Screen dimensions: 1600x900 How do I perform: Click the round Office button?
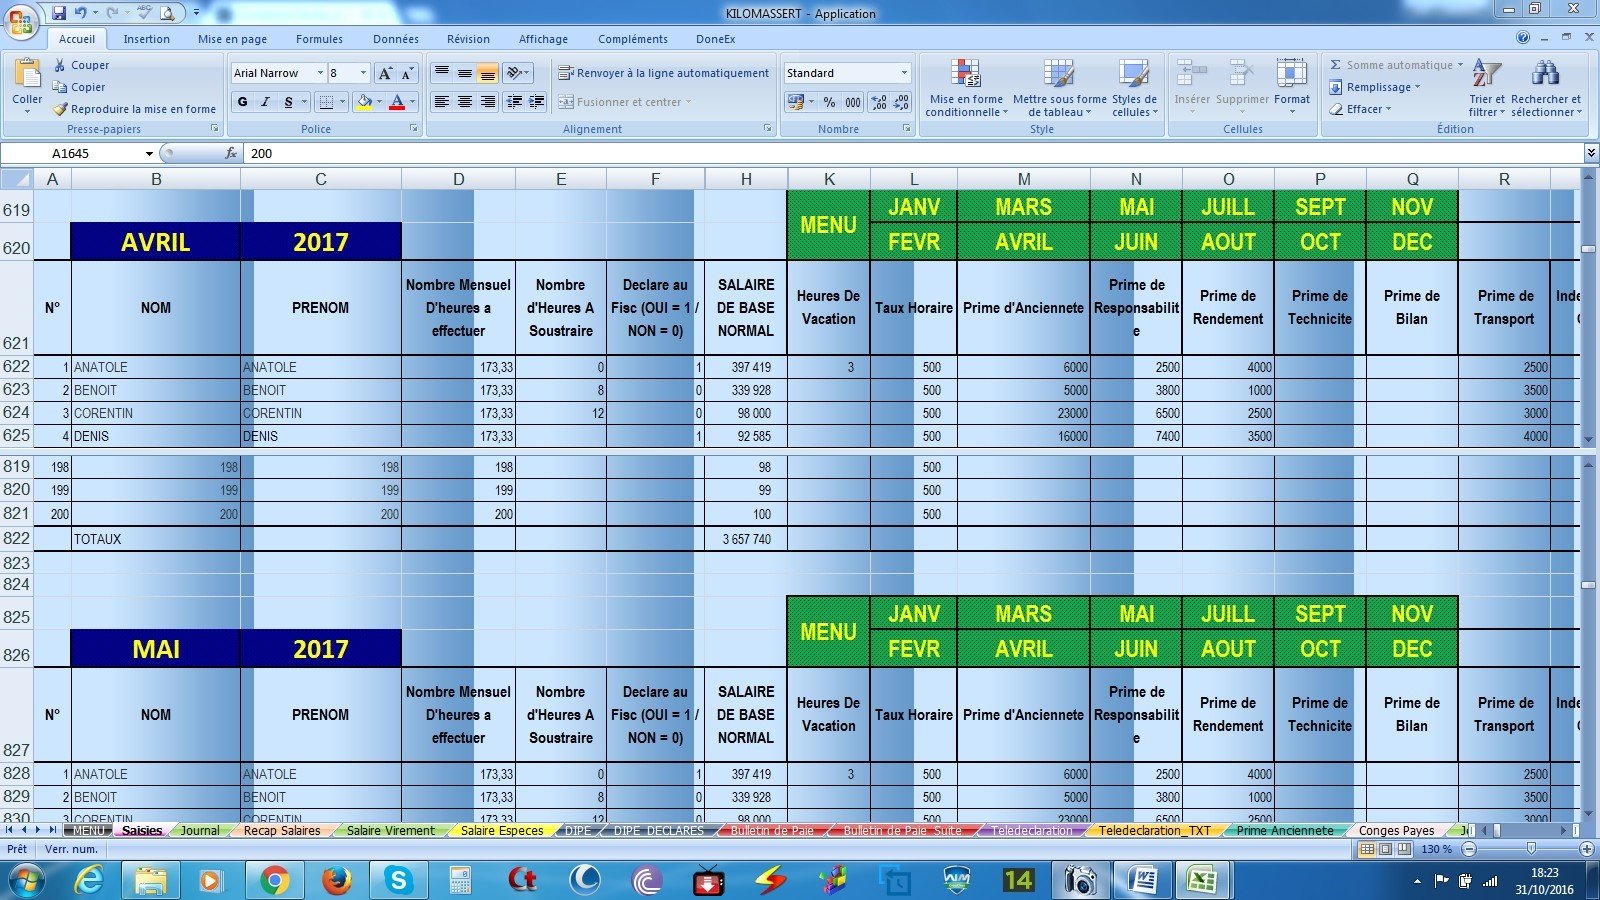22,21
